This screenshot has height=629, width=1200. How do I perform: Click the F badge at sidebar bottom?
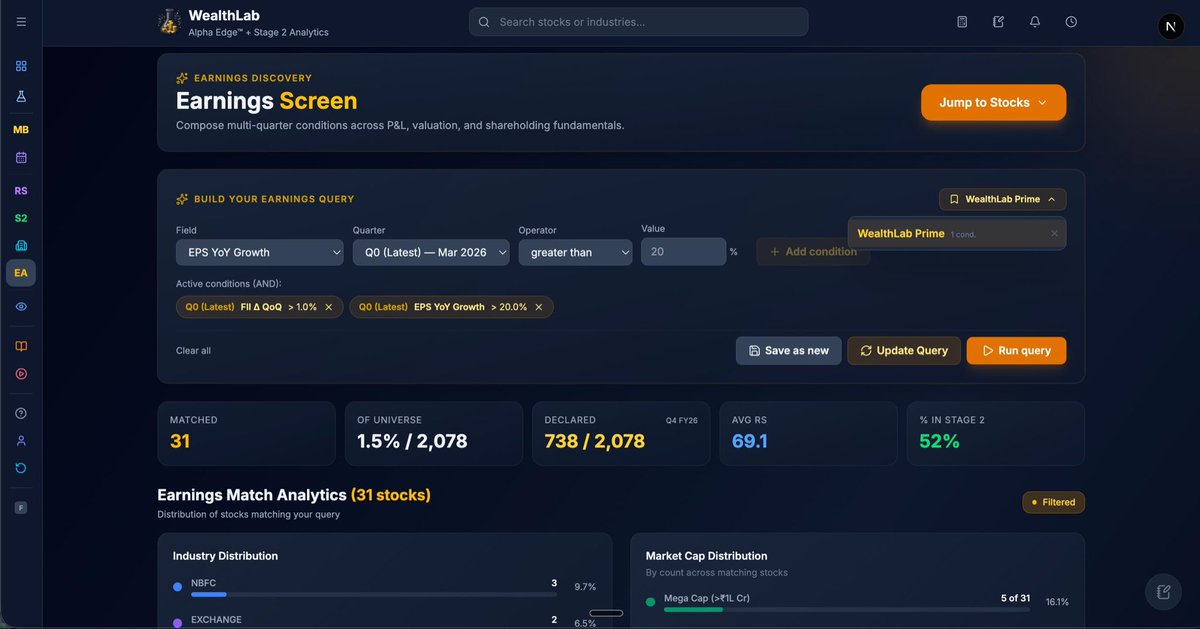tap(21, 508)
